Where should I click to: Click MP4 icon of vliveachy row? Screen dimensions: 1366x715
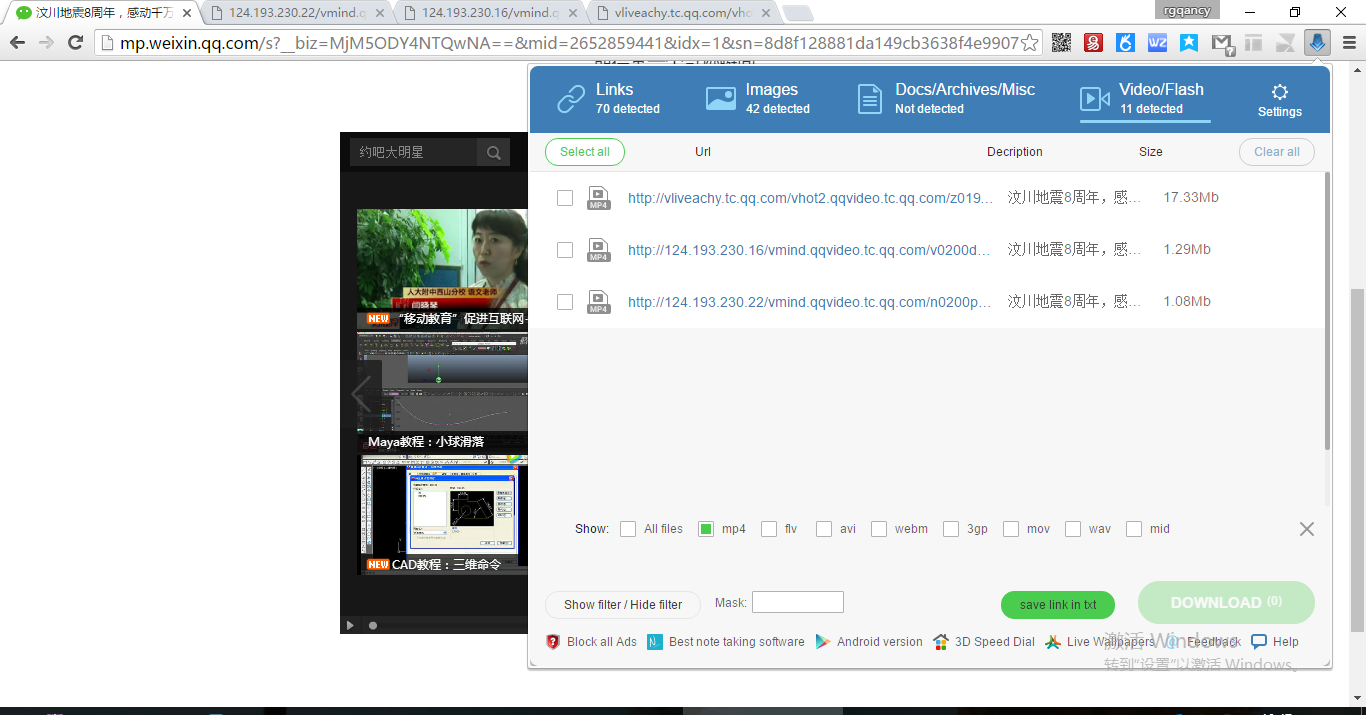(599, 198)
